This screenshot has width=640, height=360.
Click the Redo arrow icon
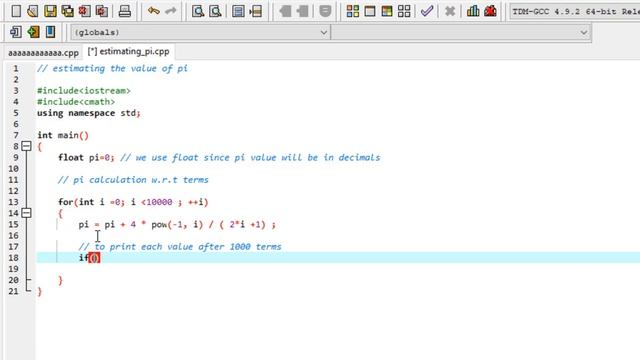pyautogui.click(x=171, y=11)
